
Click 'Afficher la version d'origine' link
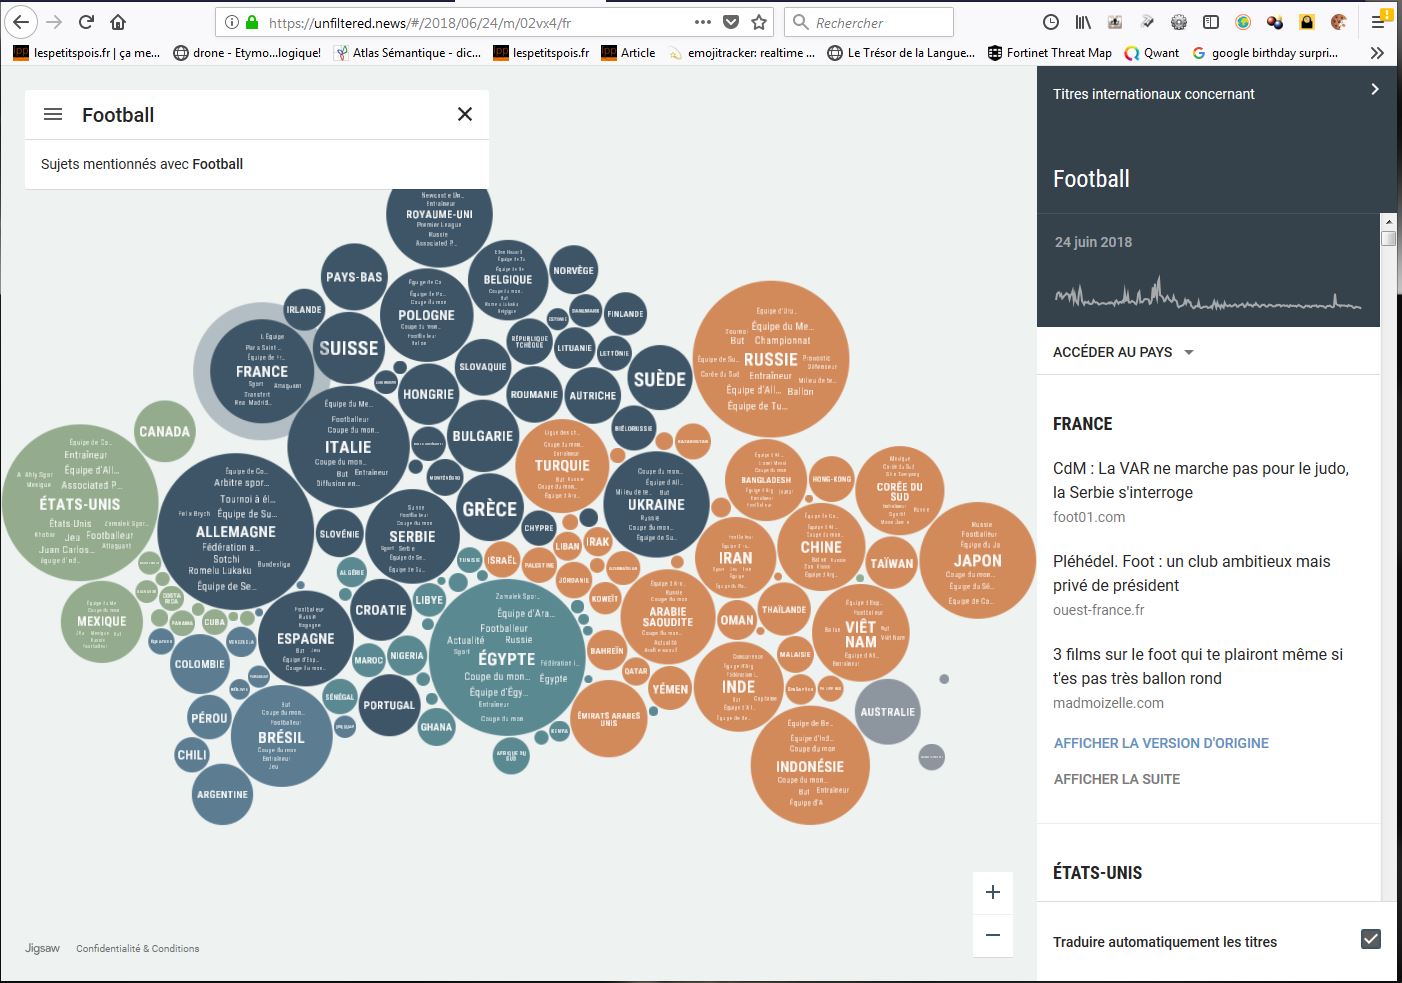click(1161, 743)
